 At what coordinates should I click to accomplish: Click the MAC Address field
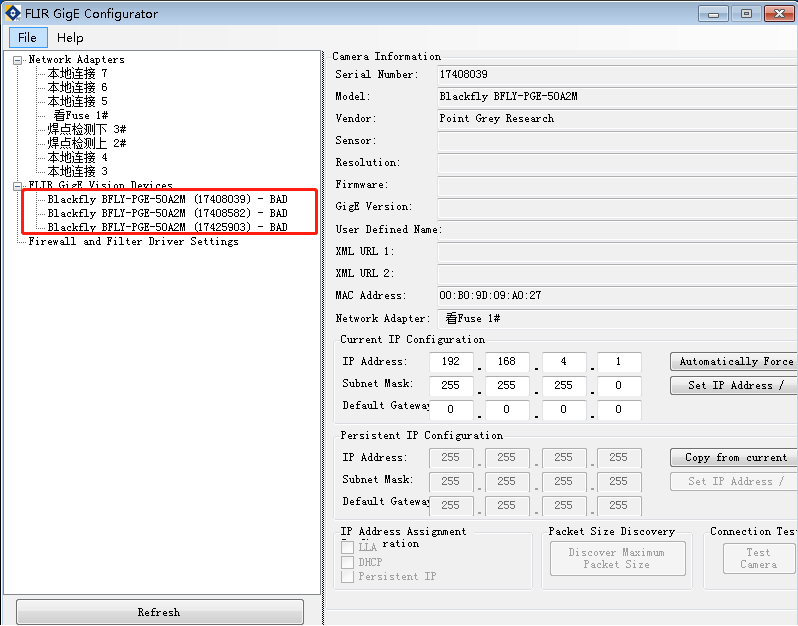617,296
